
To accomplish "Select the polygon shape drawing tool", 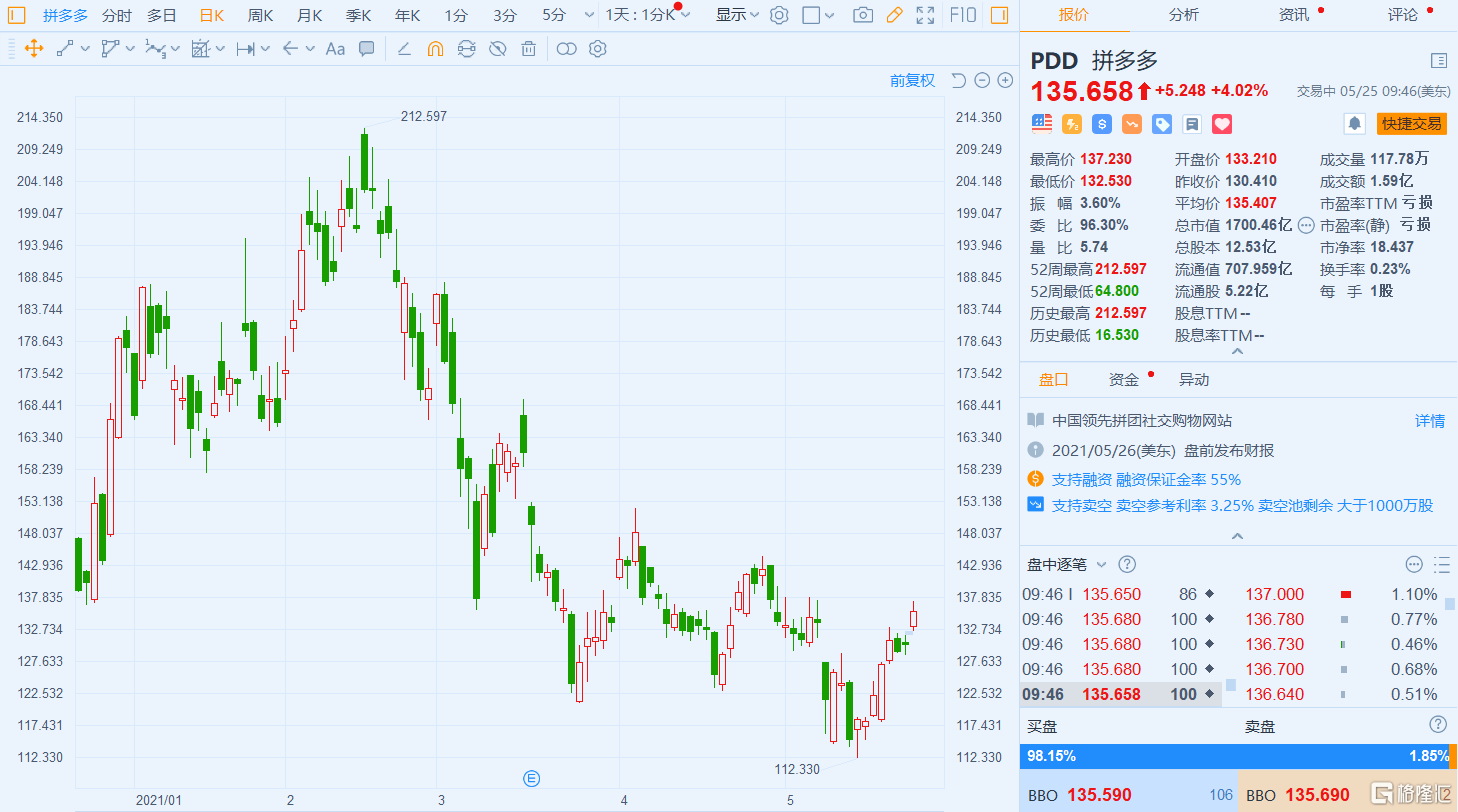I will [110, 48].
